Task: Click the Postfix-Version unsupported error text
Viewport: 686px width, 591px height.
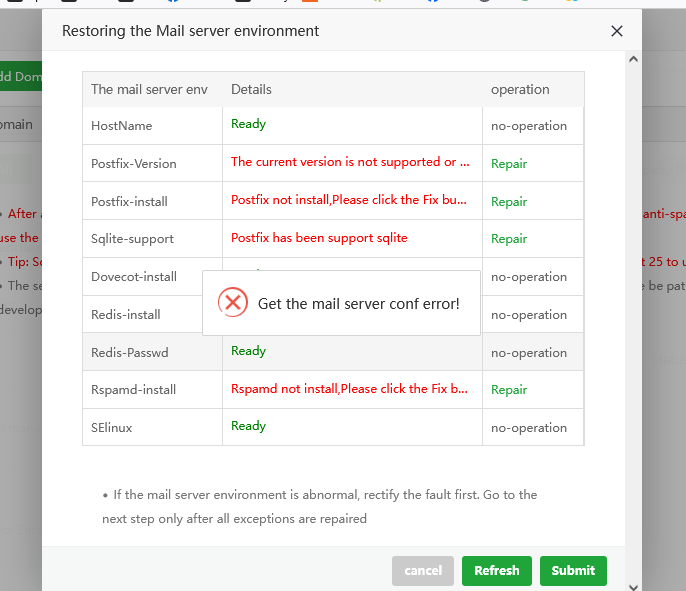Action: click(350, 162)
